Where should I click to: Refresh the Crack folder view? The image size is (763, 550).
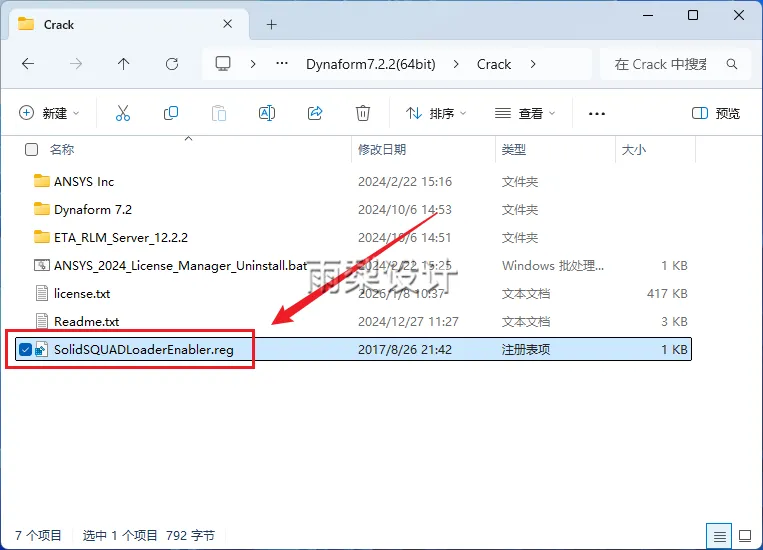[x=172, y=64]
